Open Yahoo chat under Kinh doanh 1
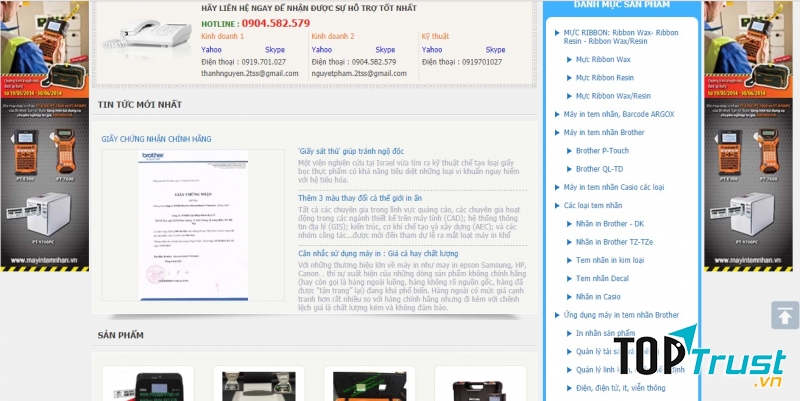The width and height of the screenshot is (800, 401). coord(212,49)
